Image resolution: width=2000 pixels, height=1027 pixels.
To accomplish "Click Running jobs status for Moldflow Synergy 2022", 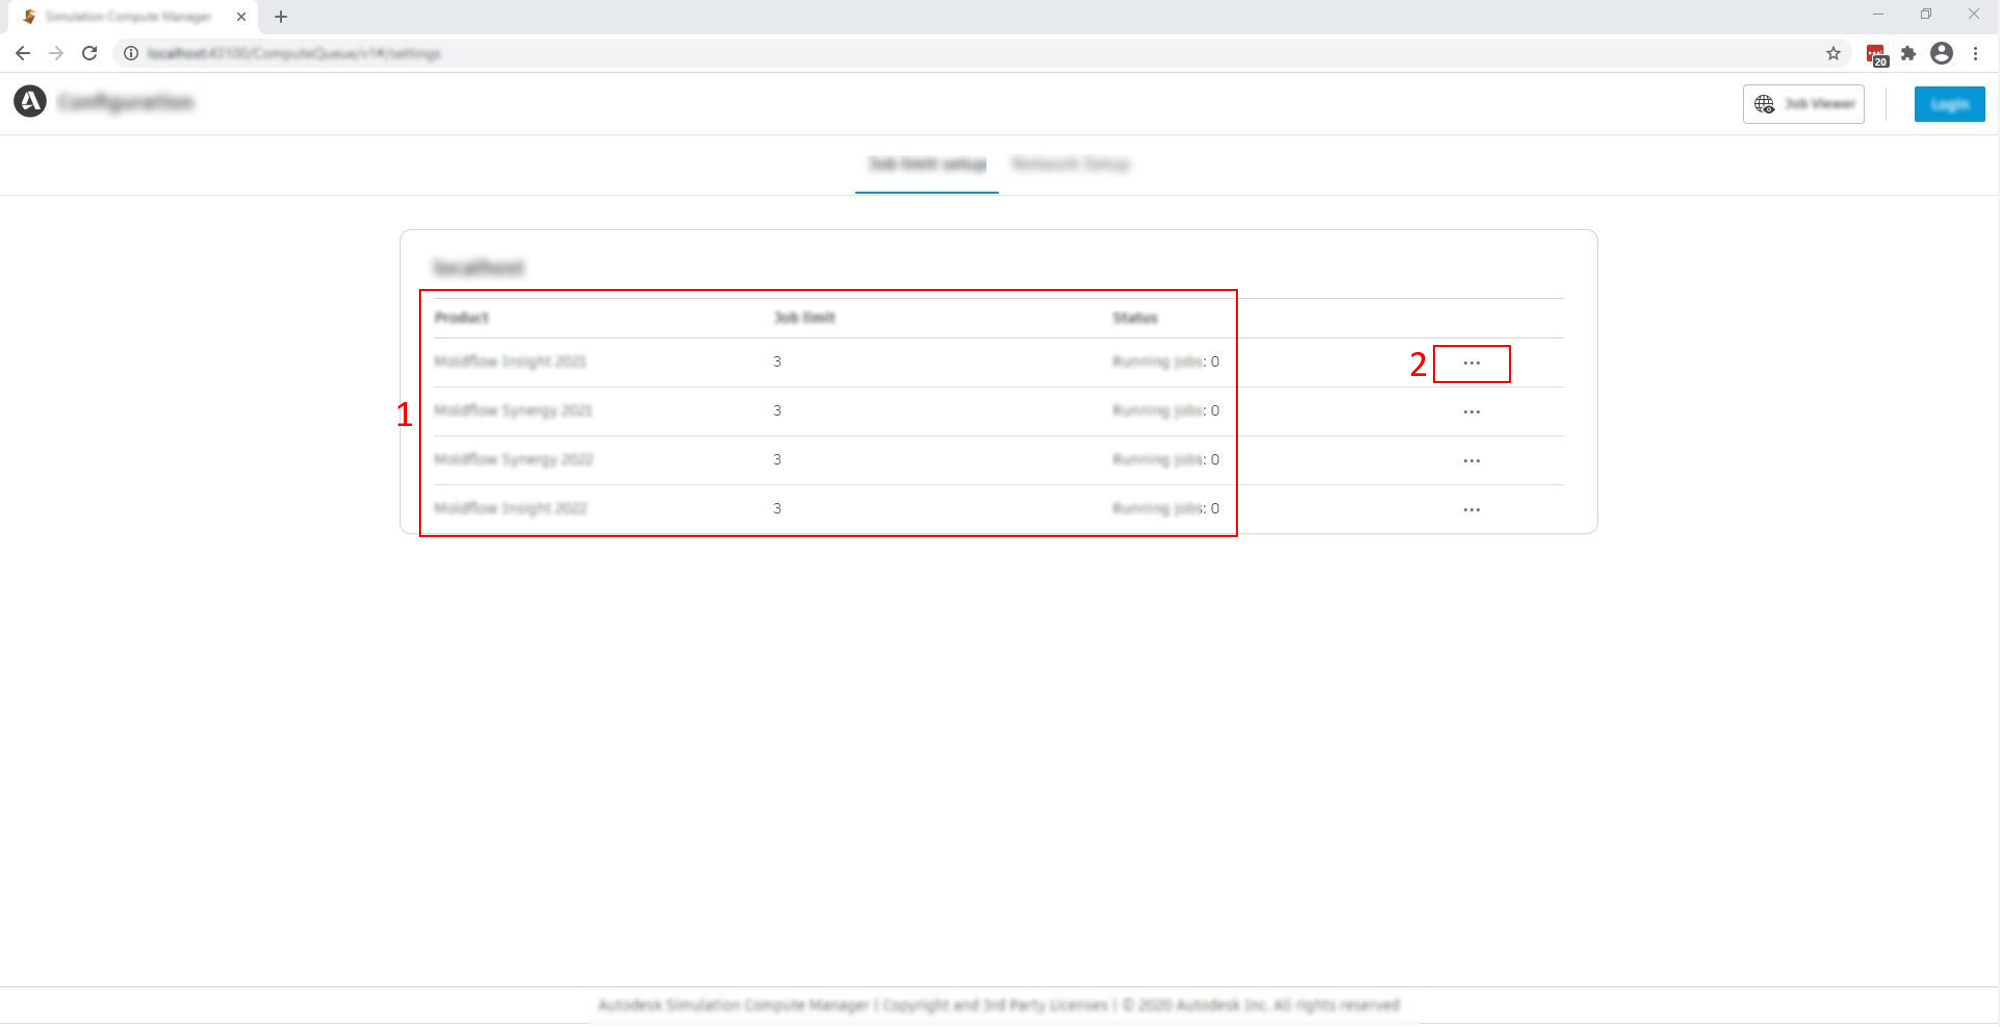I will point(1166,459).
